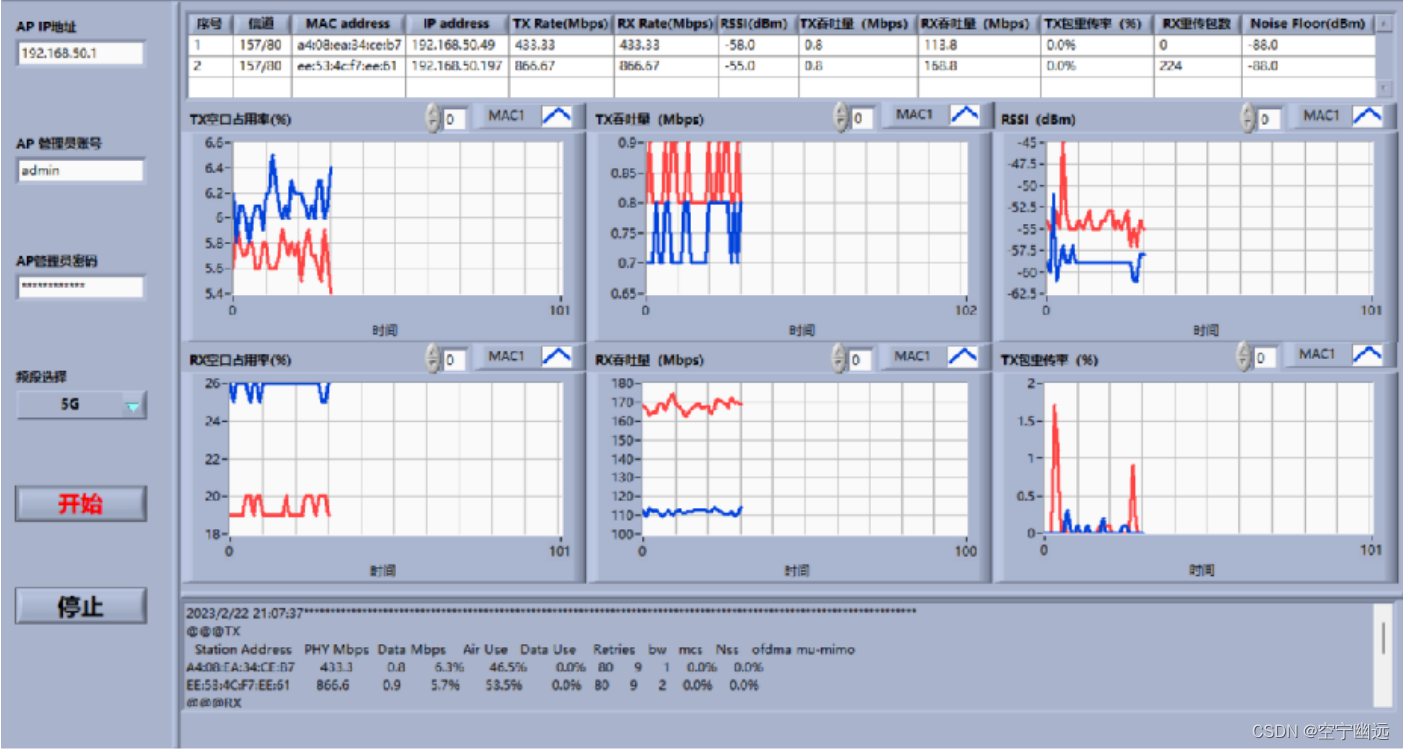1405x750 pixels.
Task: Click the plot index stepper of the TX包重传率 chart
Action: click(1244, 356)
